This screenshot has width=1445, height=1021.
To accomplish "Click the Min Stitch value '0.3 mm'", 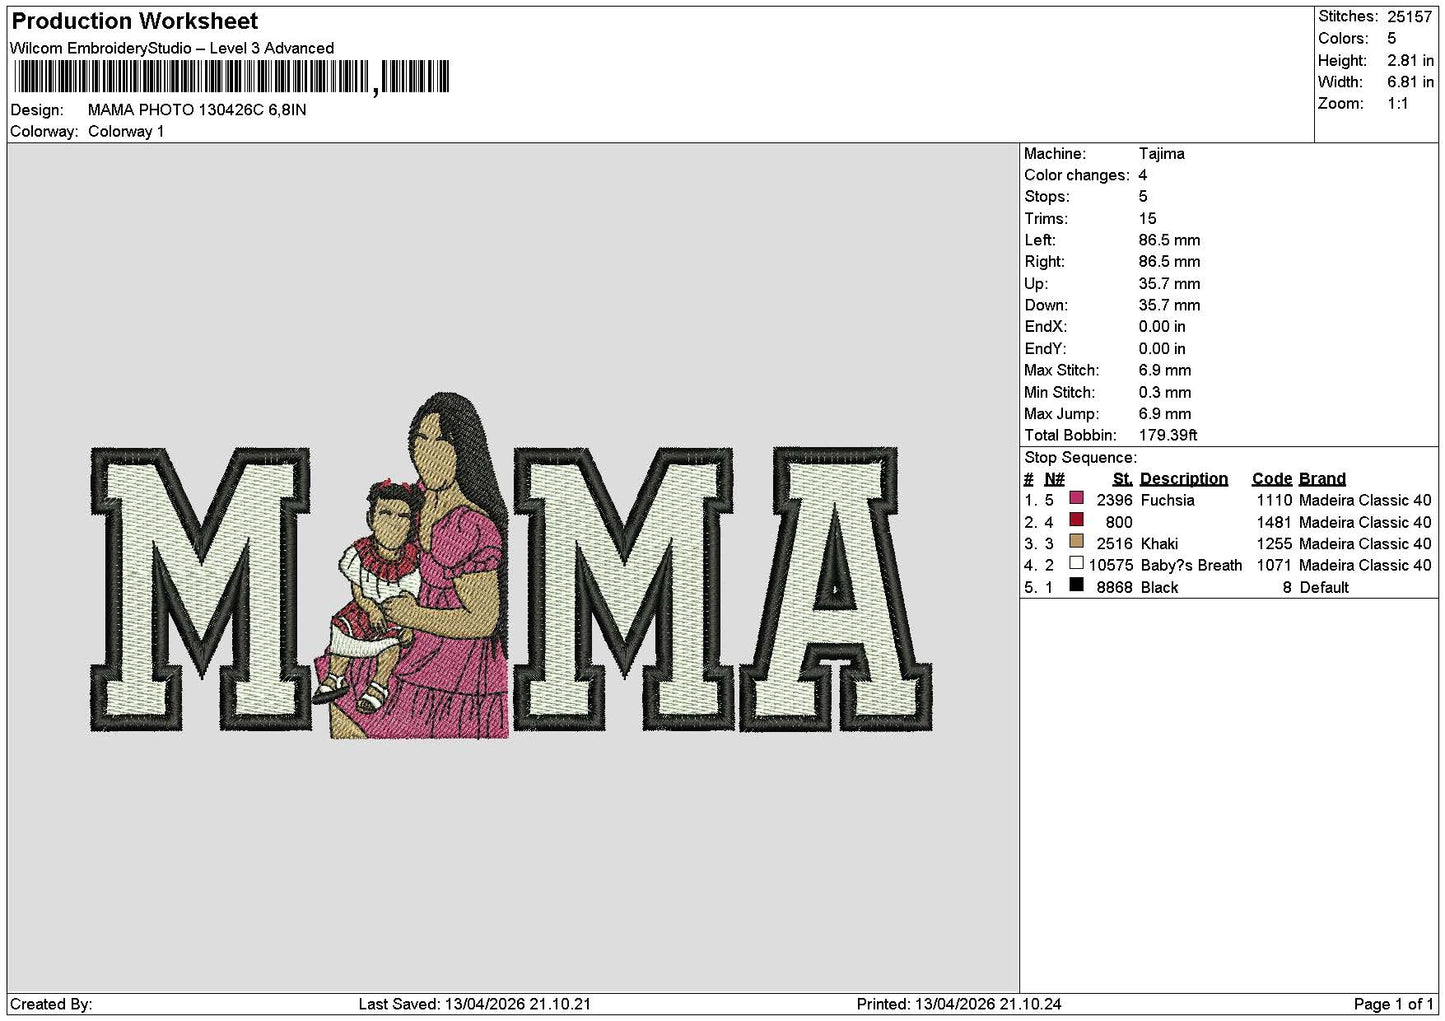I will 1164,393.
